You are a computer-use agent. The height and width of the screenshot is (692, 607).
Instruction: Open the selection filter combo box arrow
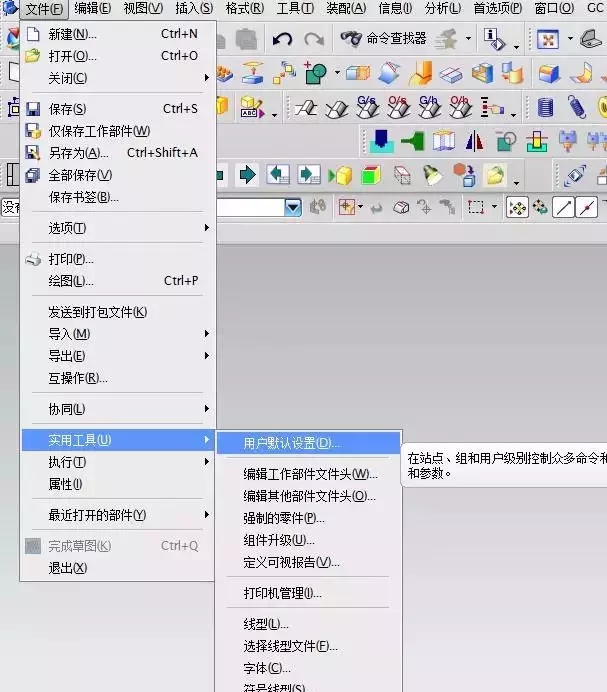click(x=293, y=208)
